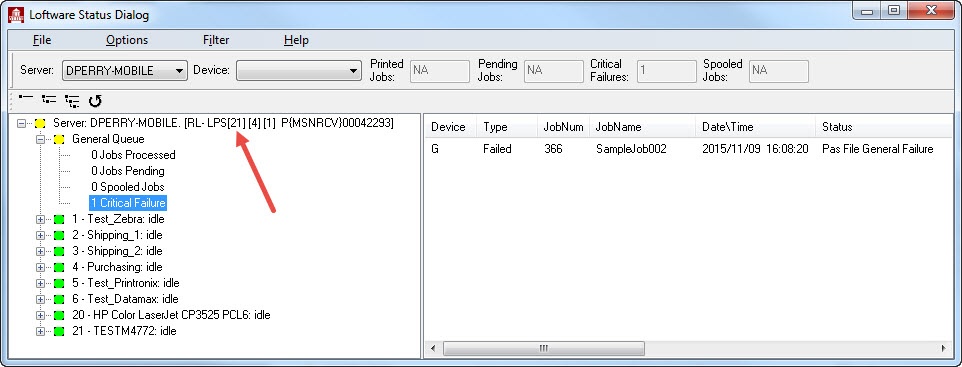Image resolution: width=962 pixels, height=367 pixels.
Task: Select the '0 Jobs Processed' tree item
Action: tap(133, 155)
